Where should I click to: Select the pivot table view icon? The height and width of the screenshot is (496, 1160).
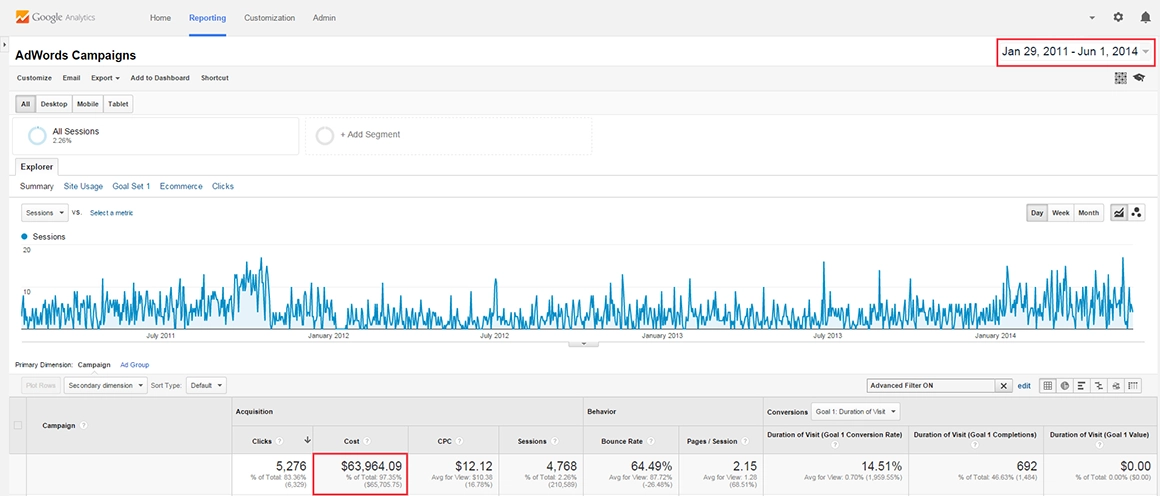coord(1133,386)
